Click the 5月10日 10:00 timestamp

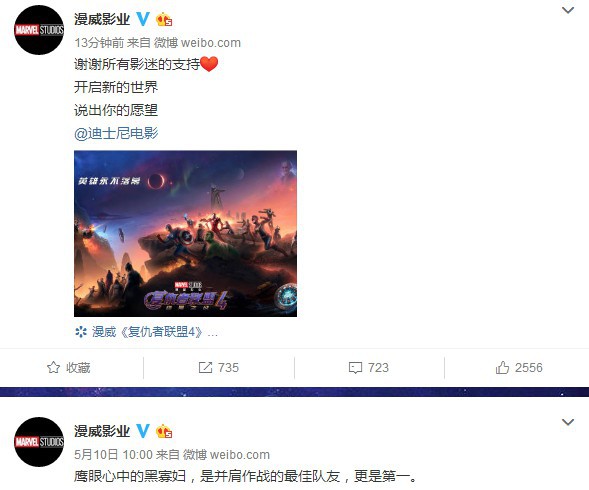[113, 455]
